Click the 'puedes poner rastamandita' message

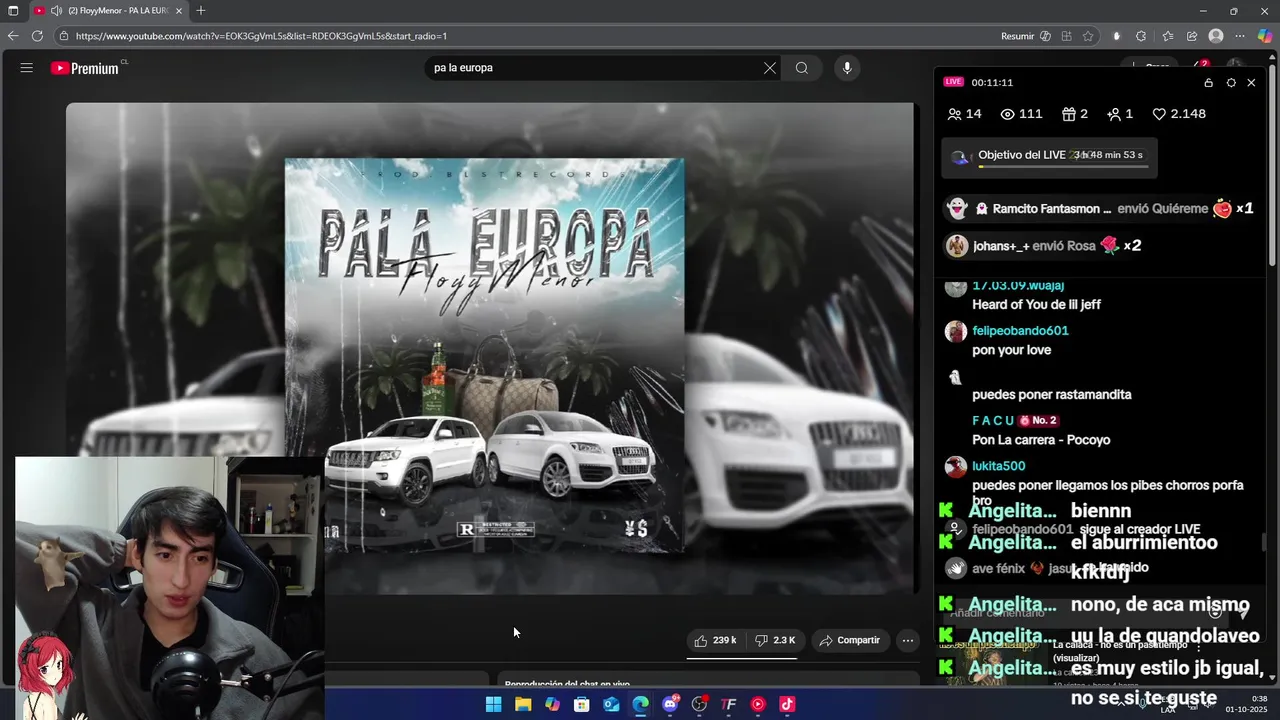(x=1052, y=395)
